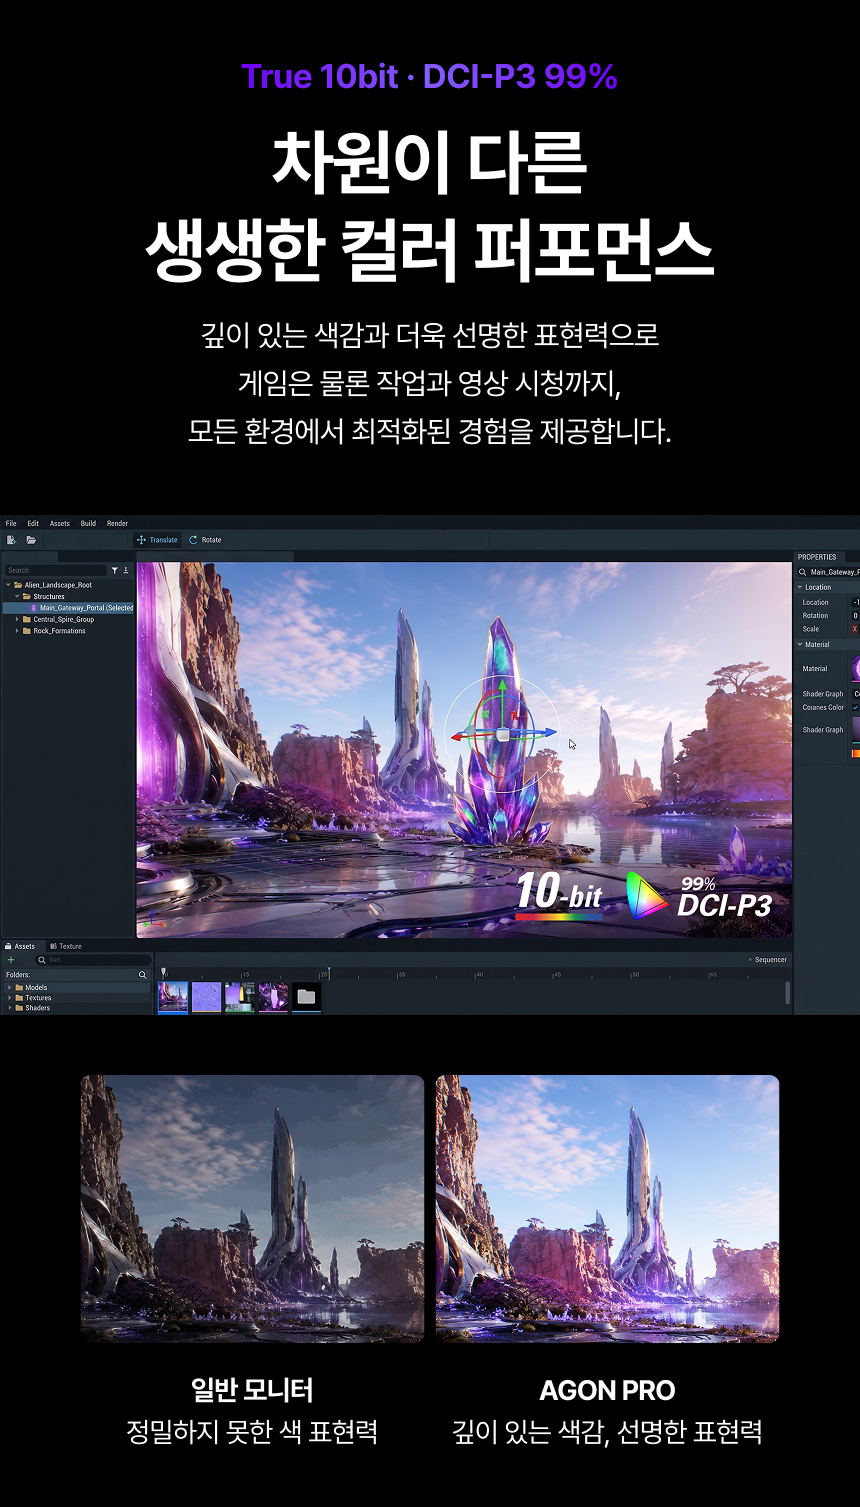
Task: Click the filter funnel icon beside hierarchy search
Action: pyautogui.click(x=115, y=570)
